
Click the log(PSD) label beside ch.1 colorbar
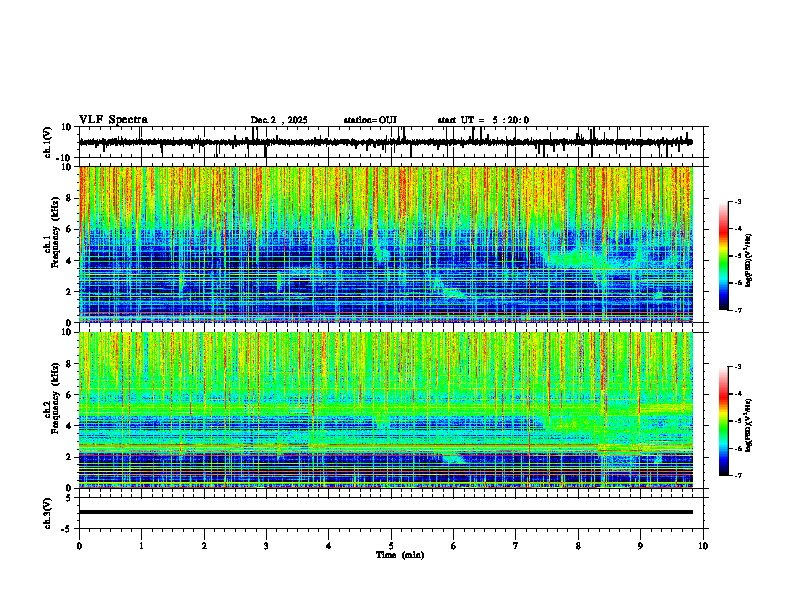click(749, 261)
